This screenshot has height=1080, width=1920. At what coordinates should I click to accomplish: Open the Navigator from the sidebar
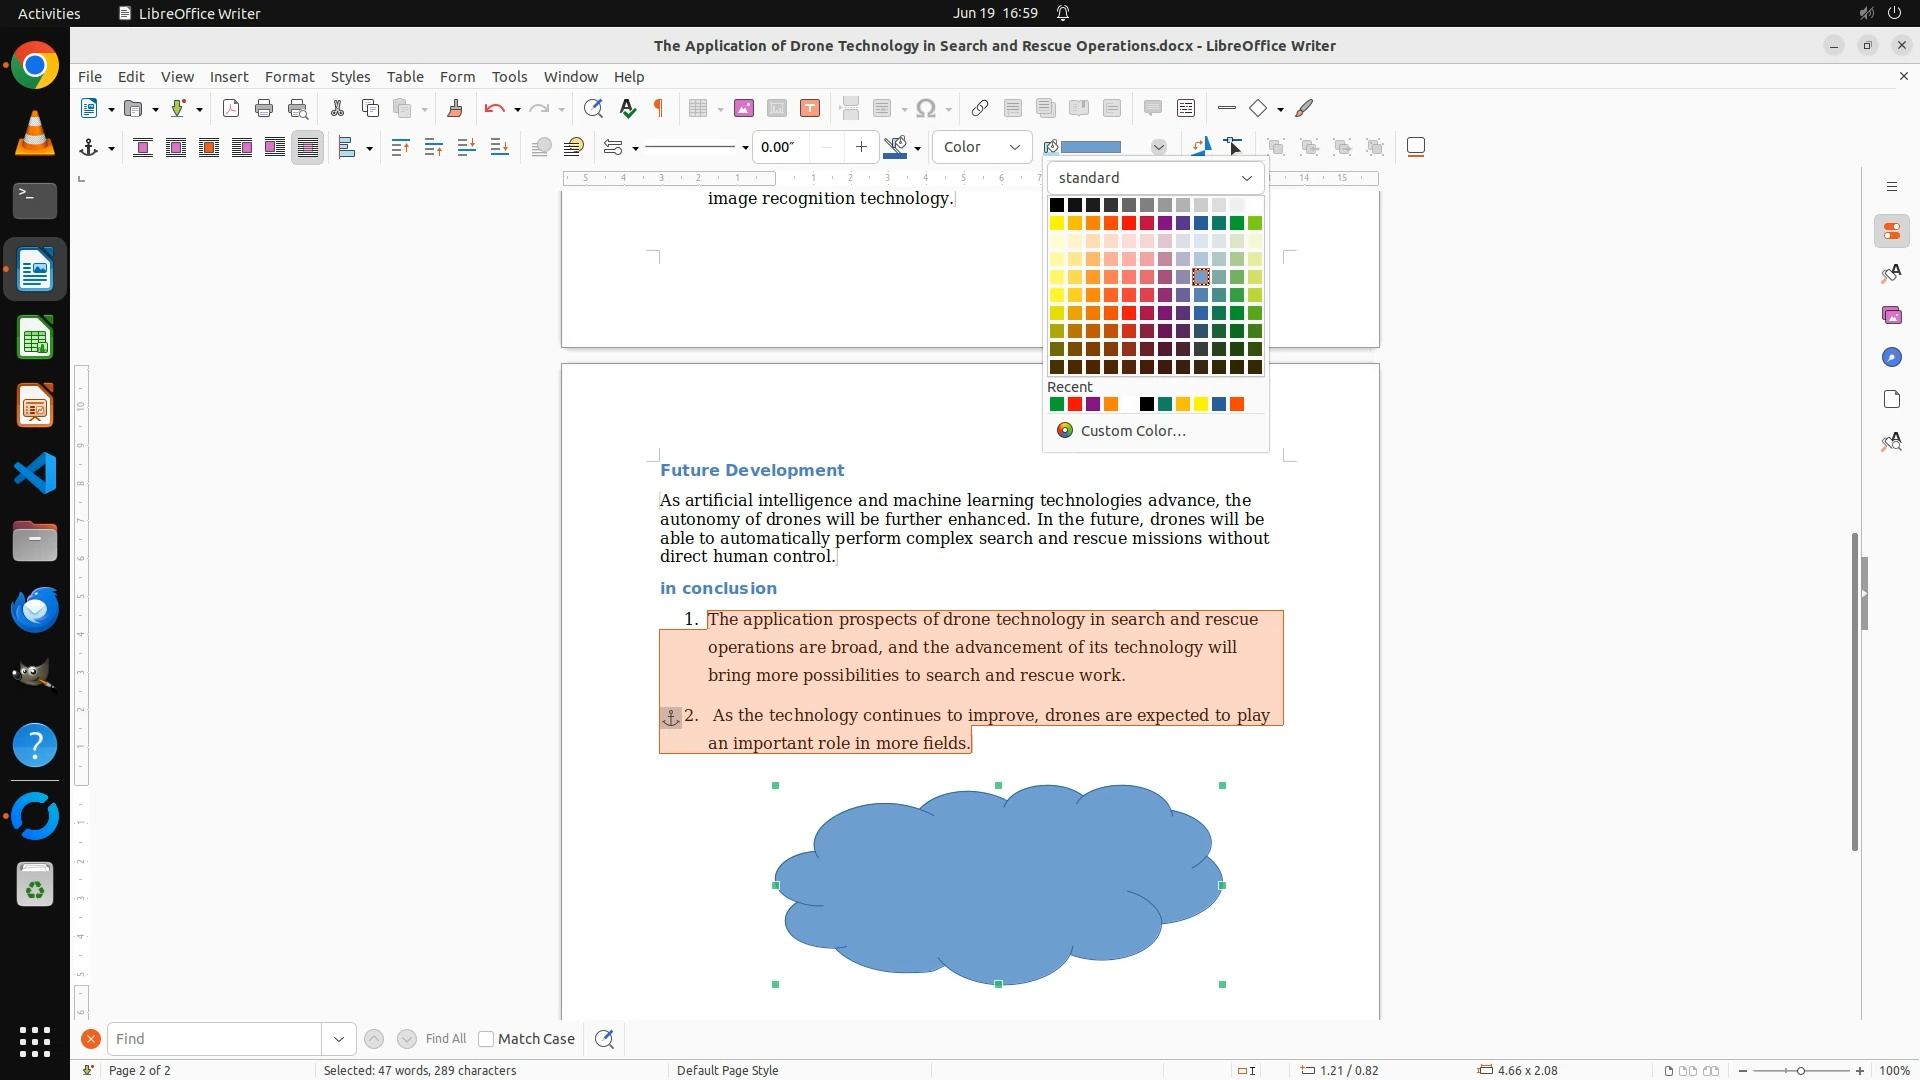click(x=1891, y=357)
